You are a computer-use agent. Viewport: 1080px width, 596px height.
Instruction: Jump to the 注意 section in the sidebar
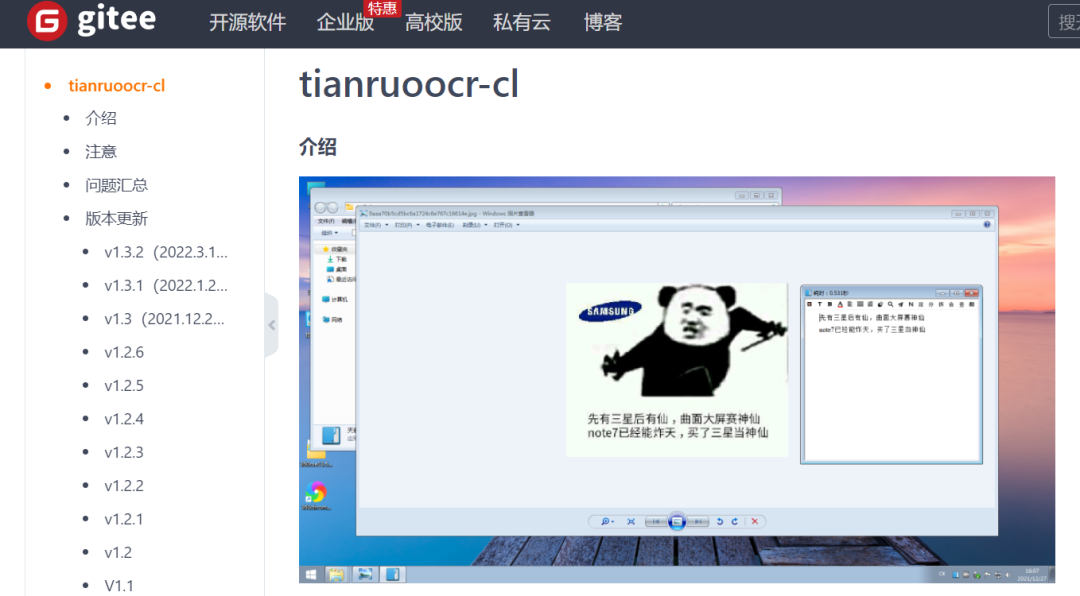point(101,152)
